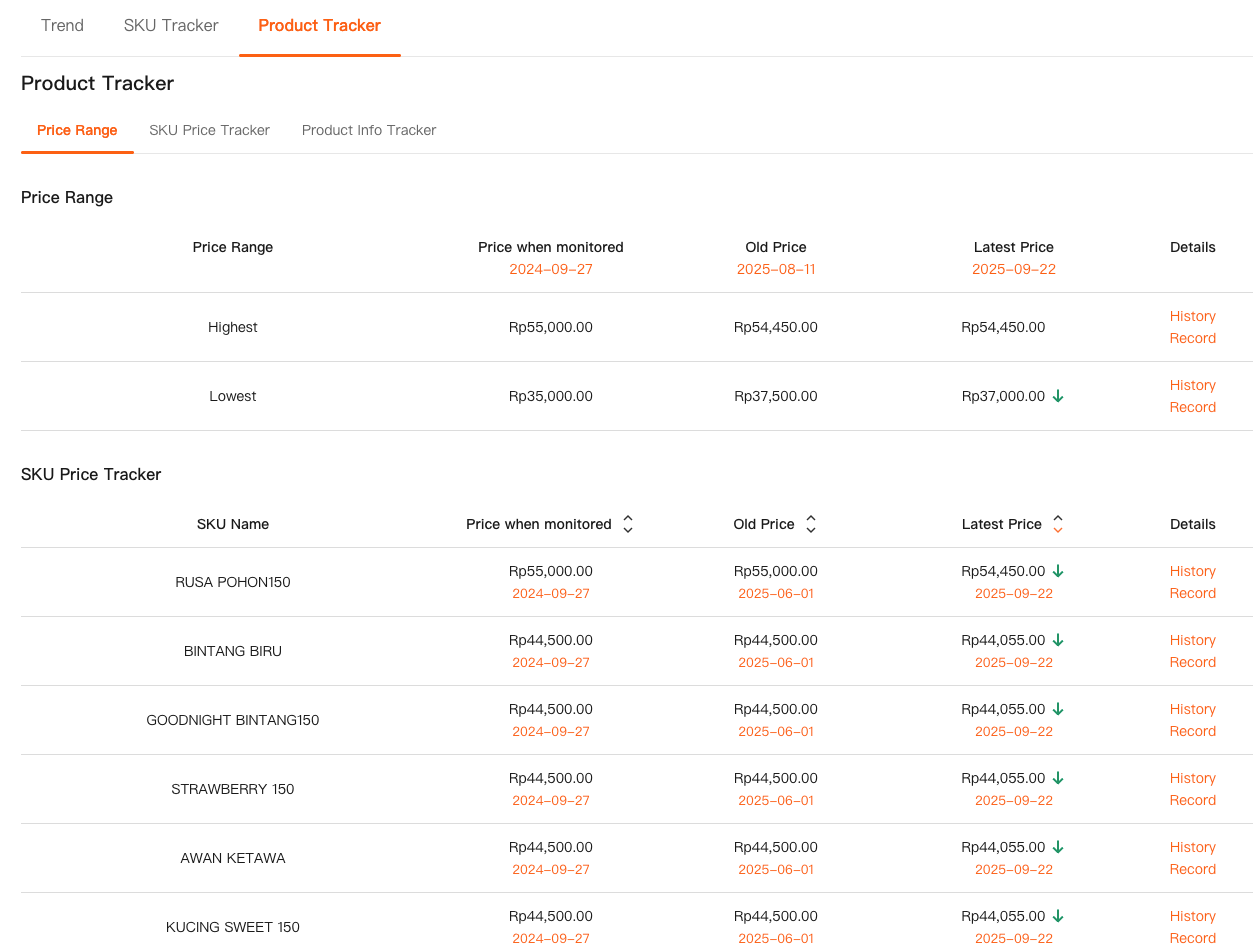Click price drop arrow for STRAWBERRY 150
1256x951 pixels.
[1058, 778]
